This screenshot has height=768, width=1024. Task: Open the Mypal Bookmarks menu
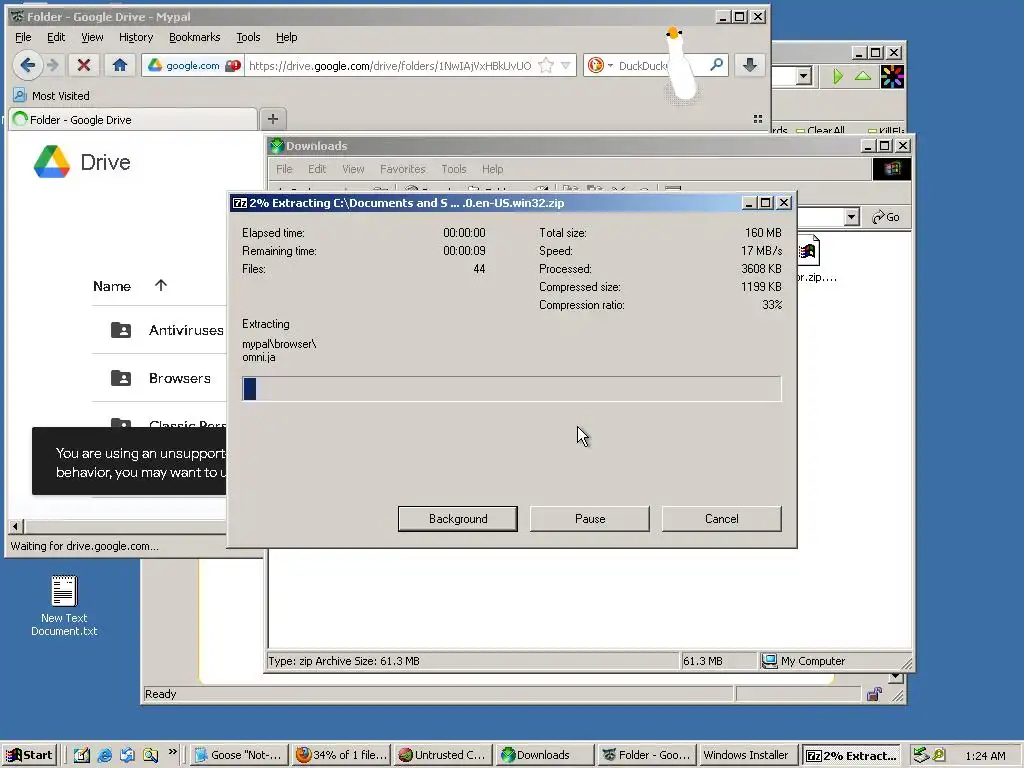[x=195, y=37]
